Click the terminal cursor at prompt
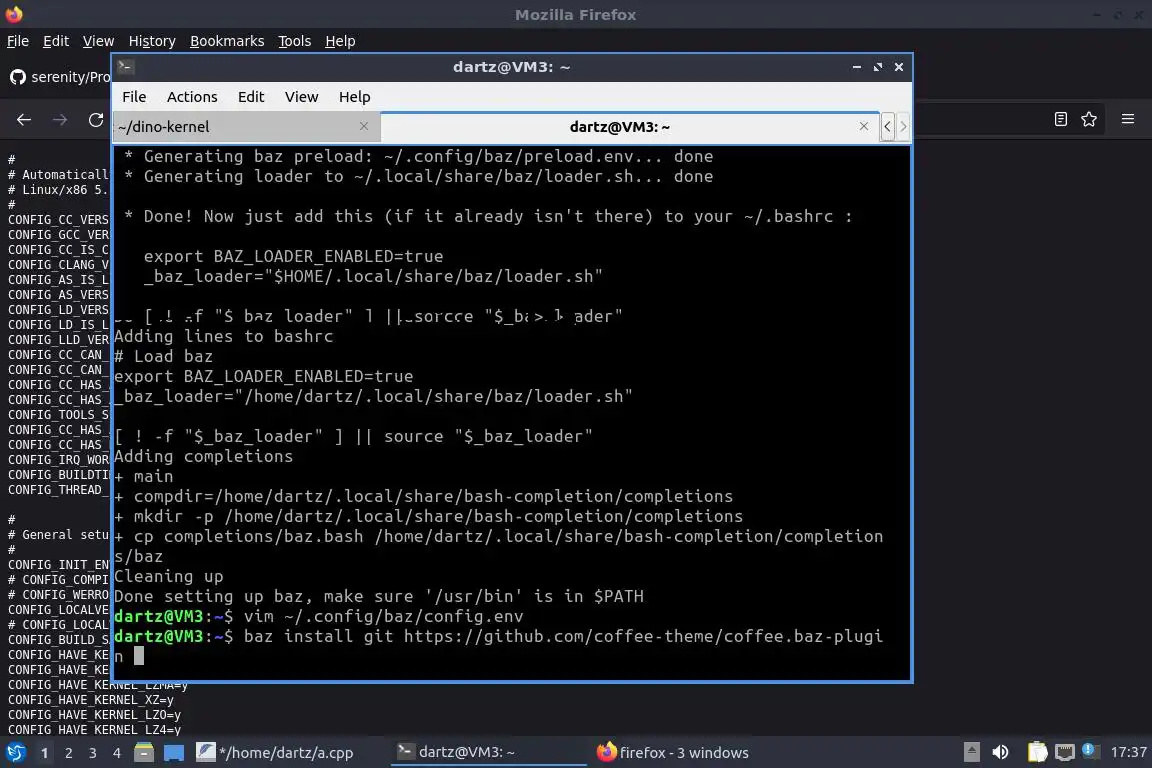 tap(140, 656)
